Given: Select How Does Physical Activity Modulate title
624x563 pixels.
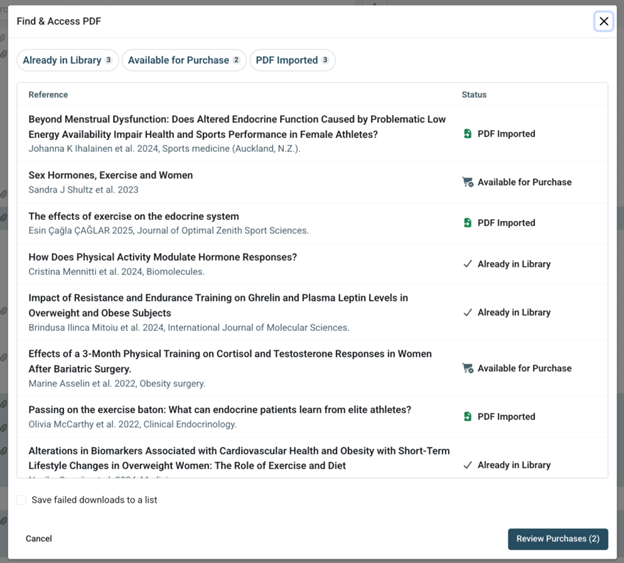Looking at the screenshot, I should (x=163, y=257).
